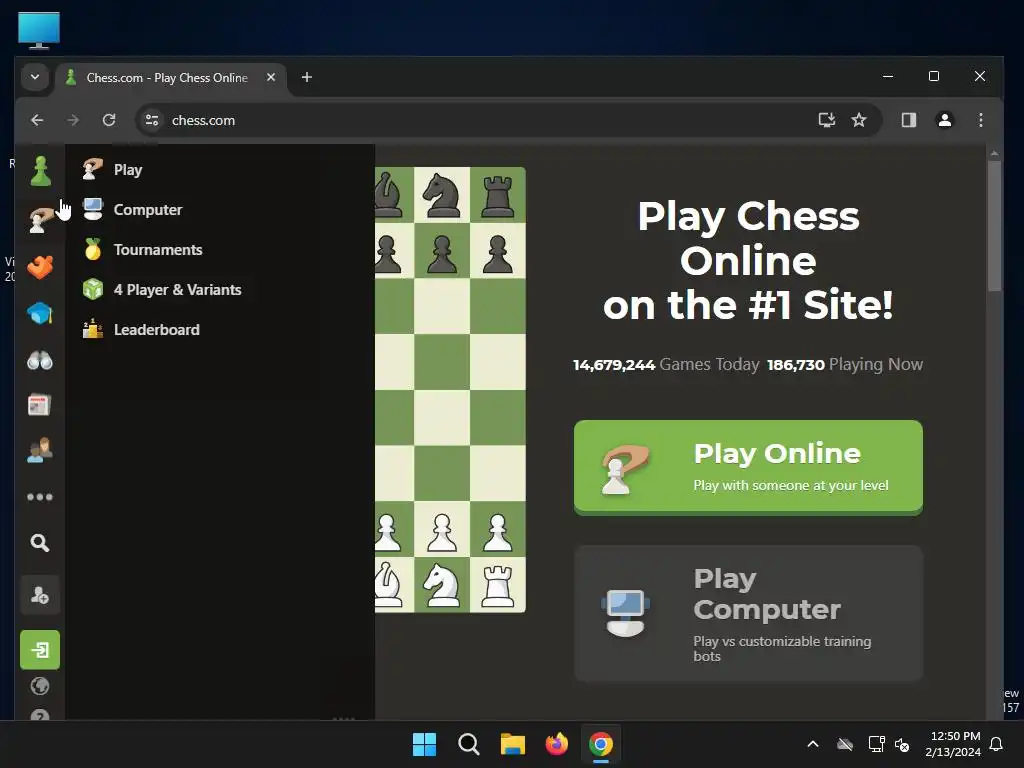Open the Puzzles orange piece sidebar icon
1024x768 pixels.
(x=40, y=267)
